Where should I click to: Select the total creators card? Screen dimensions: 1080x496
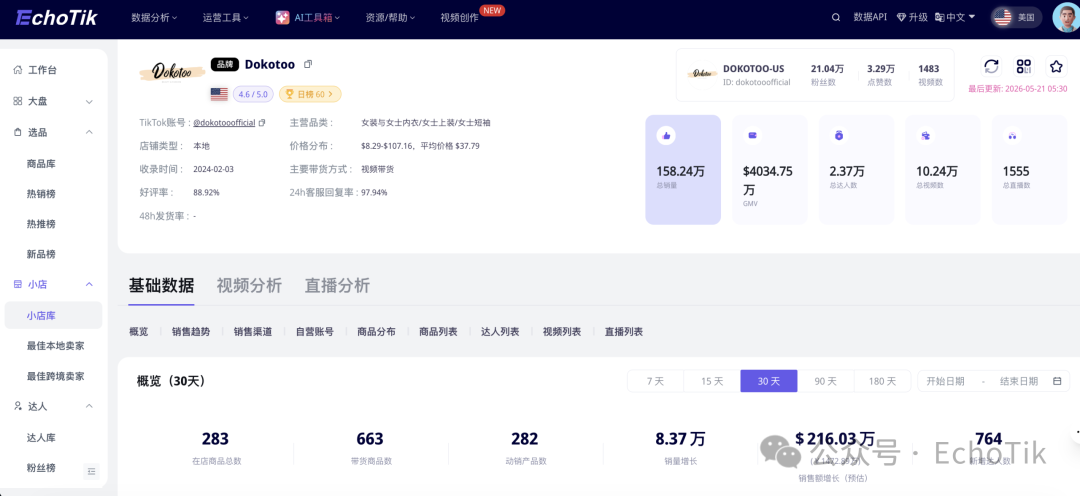(856, 169)
